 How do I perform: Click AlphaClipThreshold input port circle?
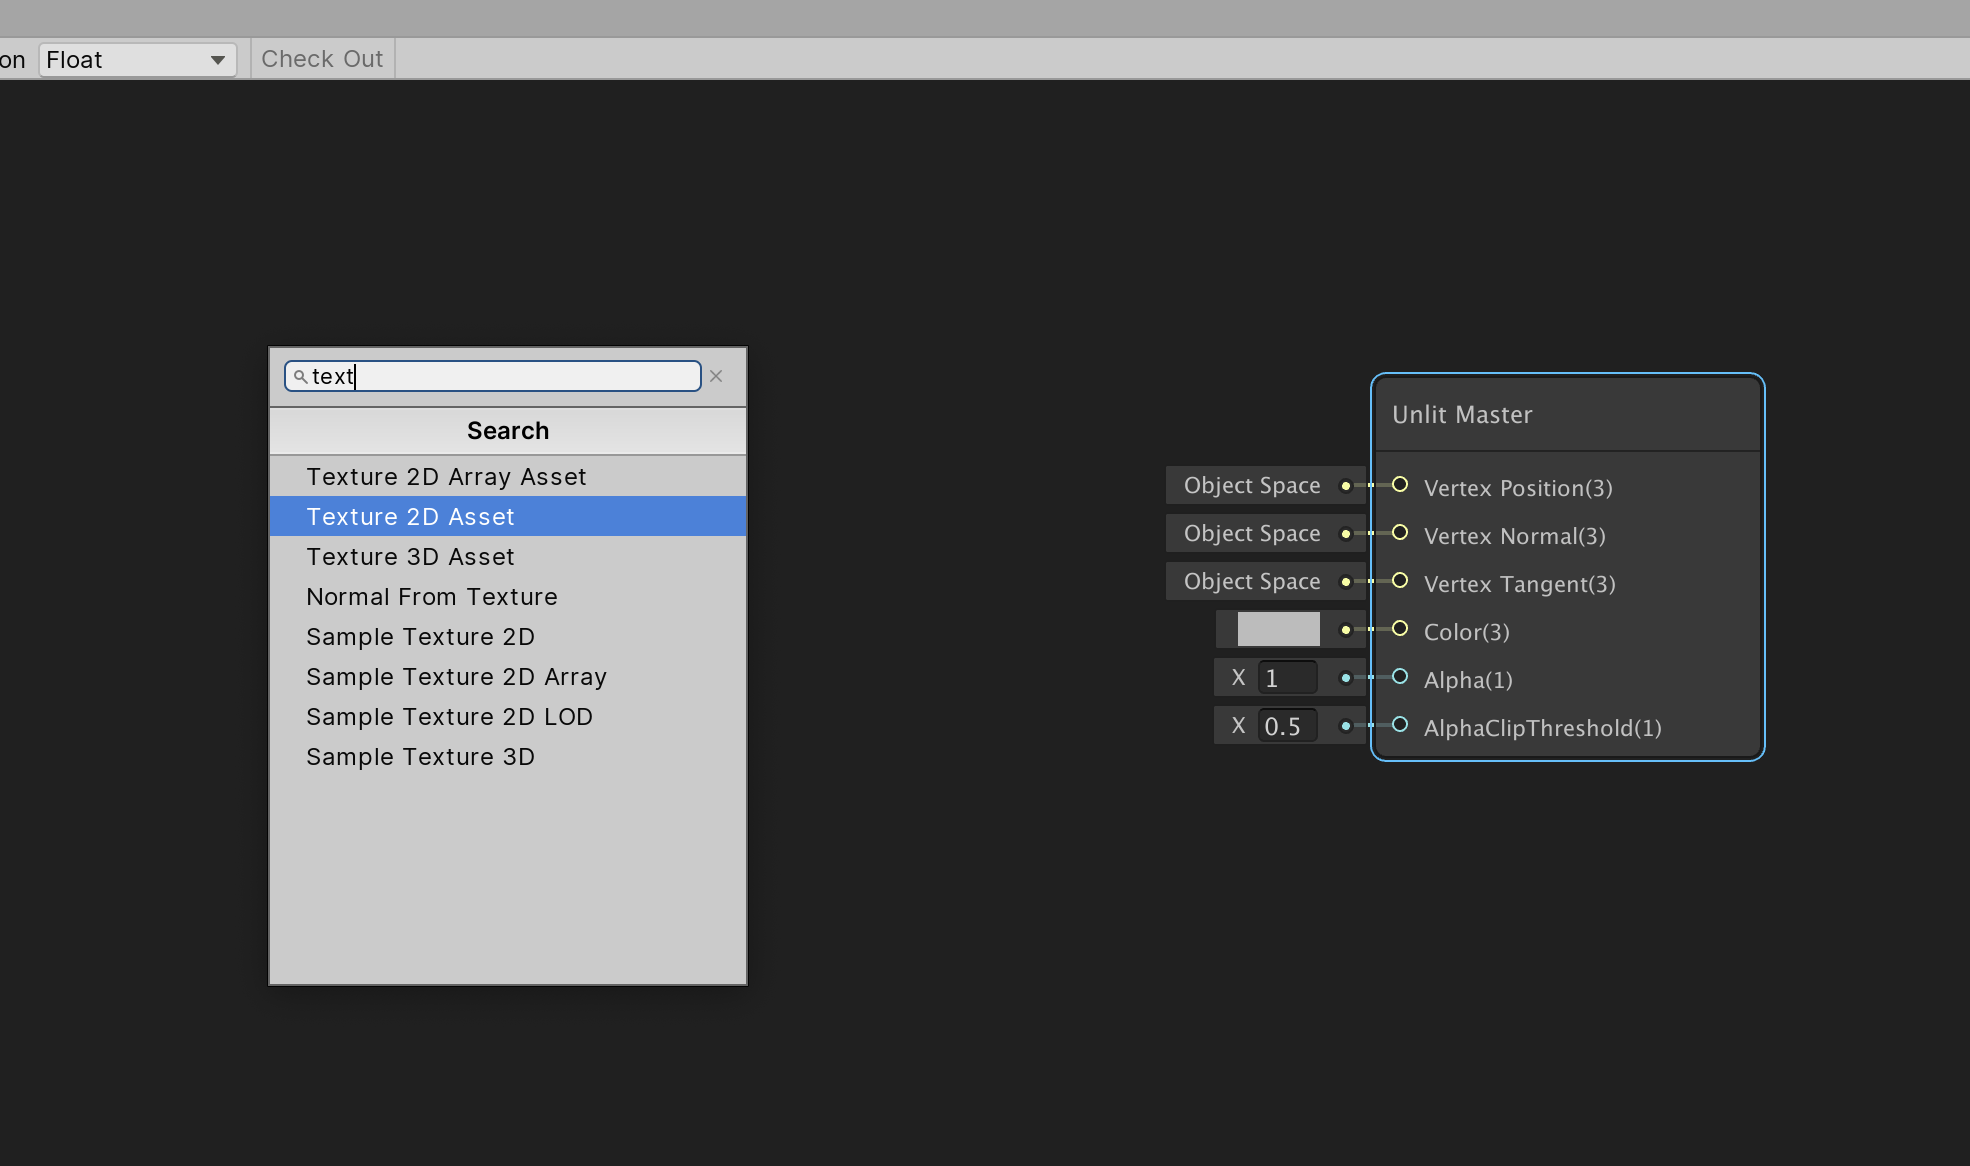tap(1400, 725)
